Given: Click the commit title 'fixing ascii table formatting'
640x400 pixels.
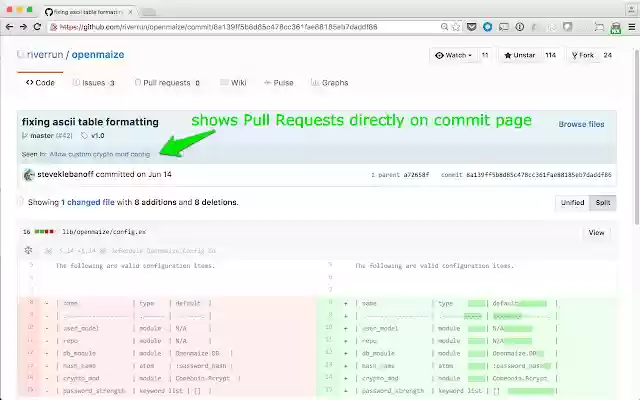Looking at the screenshot, I should coord(90,122).
